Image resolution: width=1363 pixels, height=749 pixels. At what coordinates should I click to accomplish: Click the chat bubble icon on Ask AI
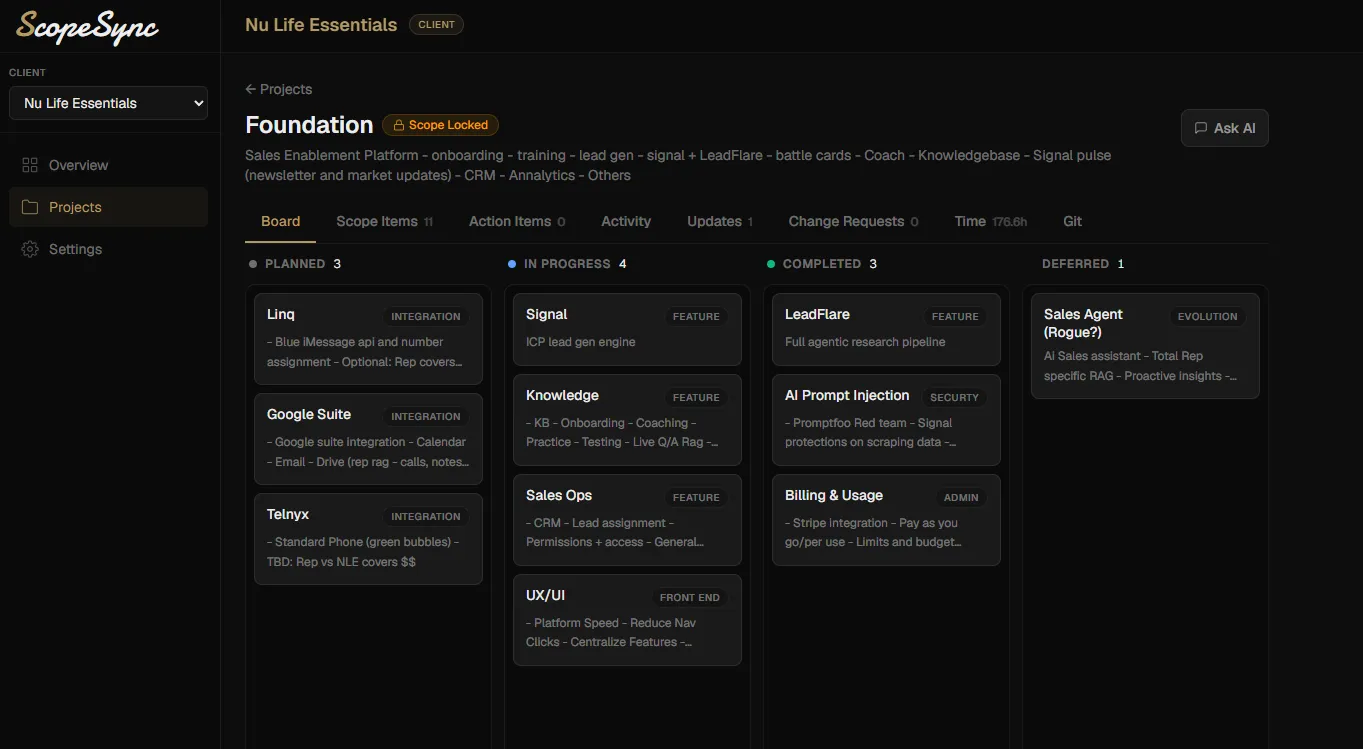tap(1200, 128)
